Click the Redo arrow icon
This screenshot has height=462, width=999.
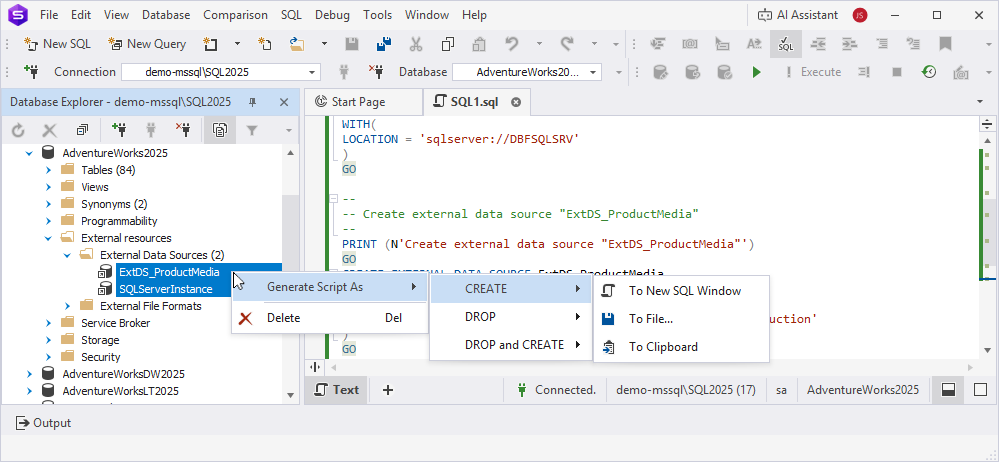566,44
